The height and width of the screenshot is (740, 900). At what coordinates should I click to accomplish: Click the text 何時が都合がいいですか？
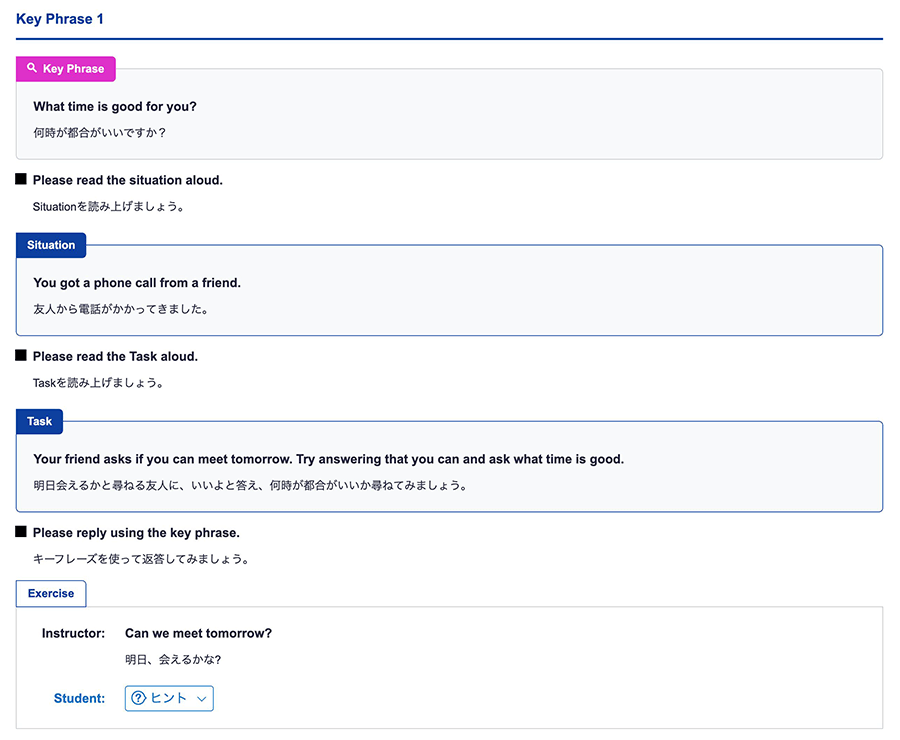[99, 133]
